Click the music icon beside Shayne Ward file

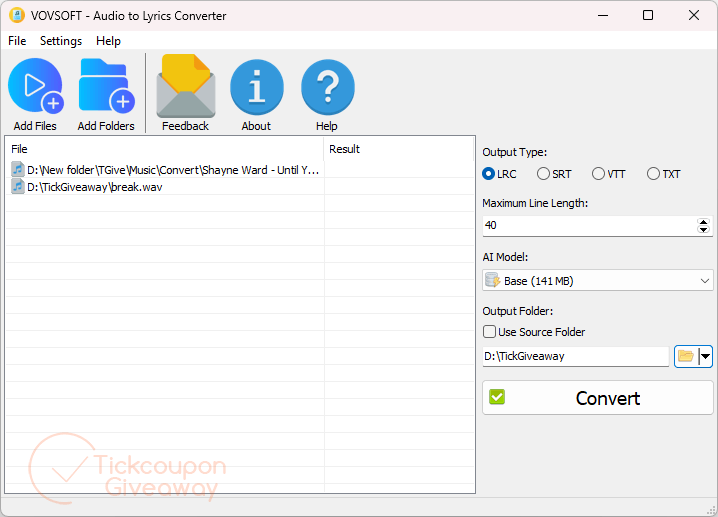coord(18,169)
